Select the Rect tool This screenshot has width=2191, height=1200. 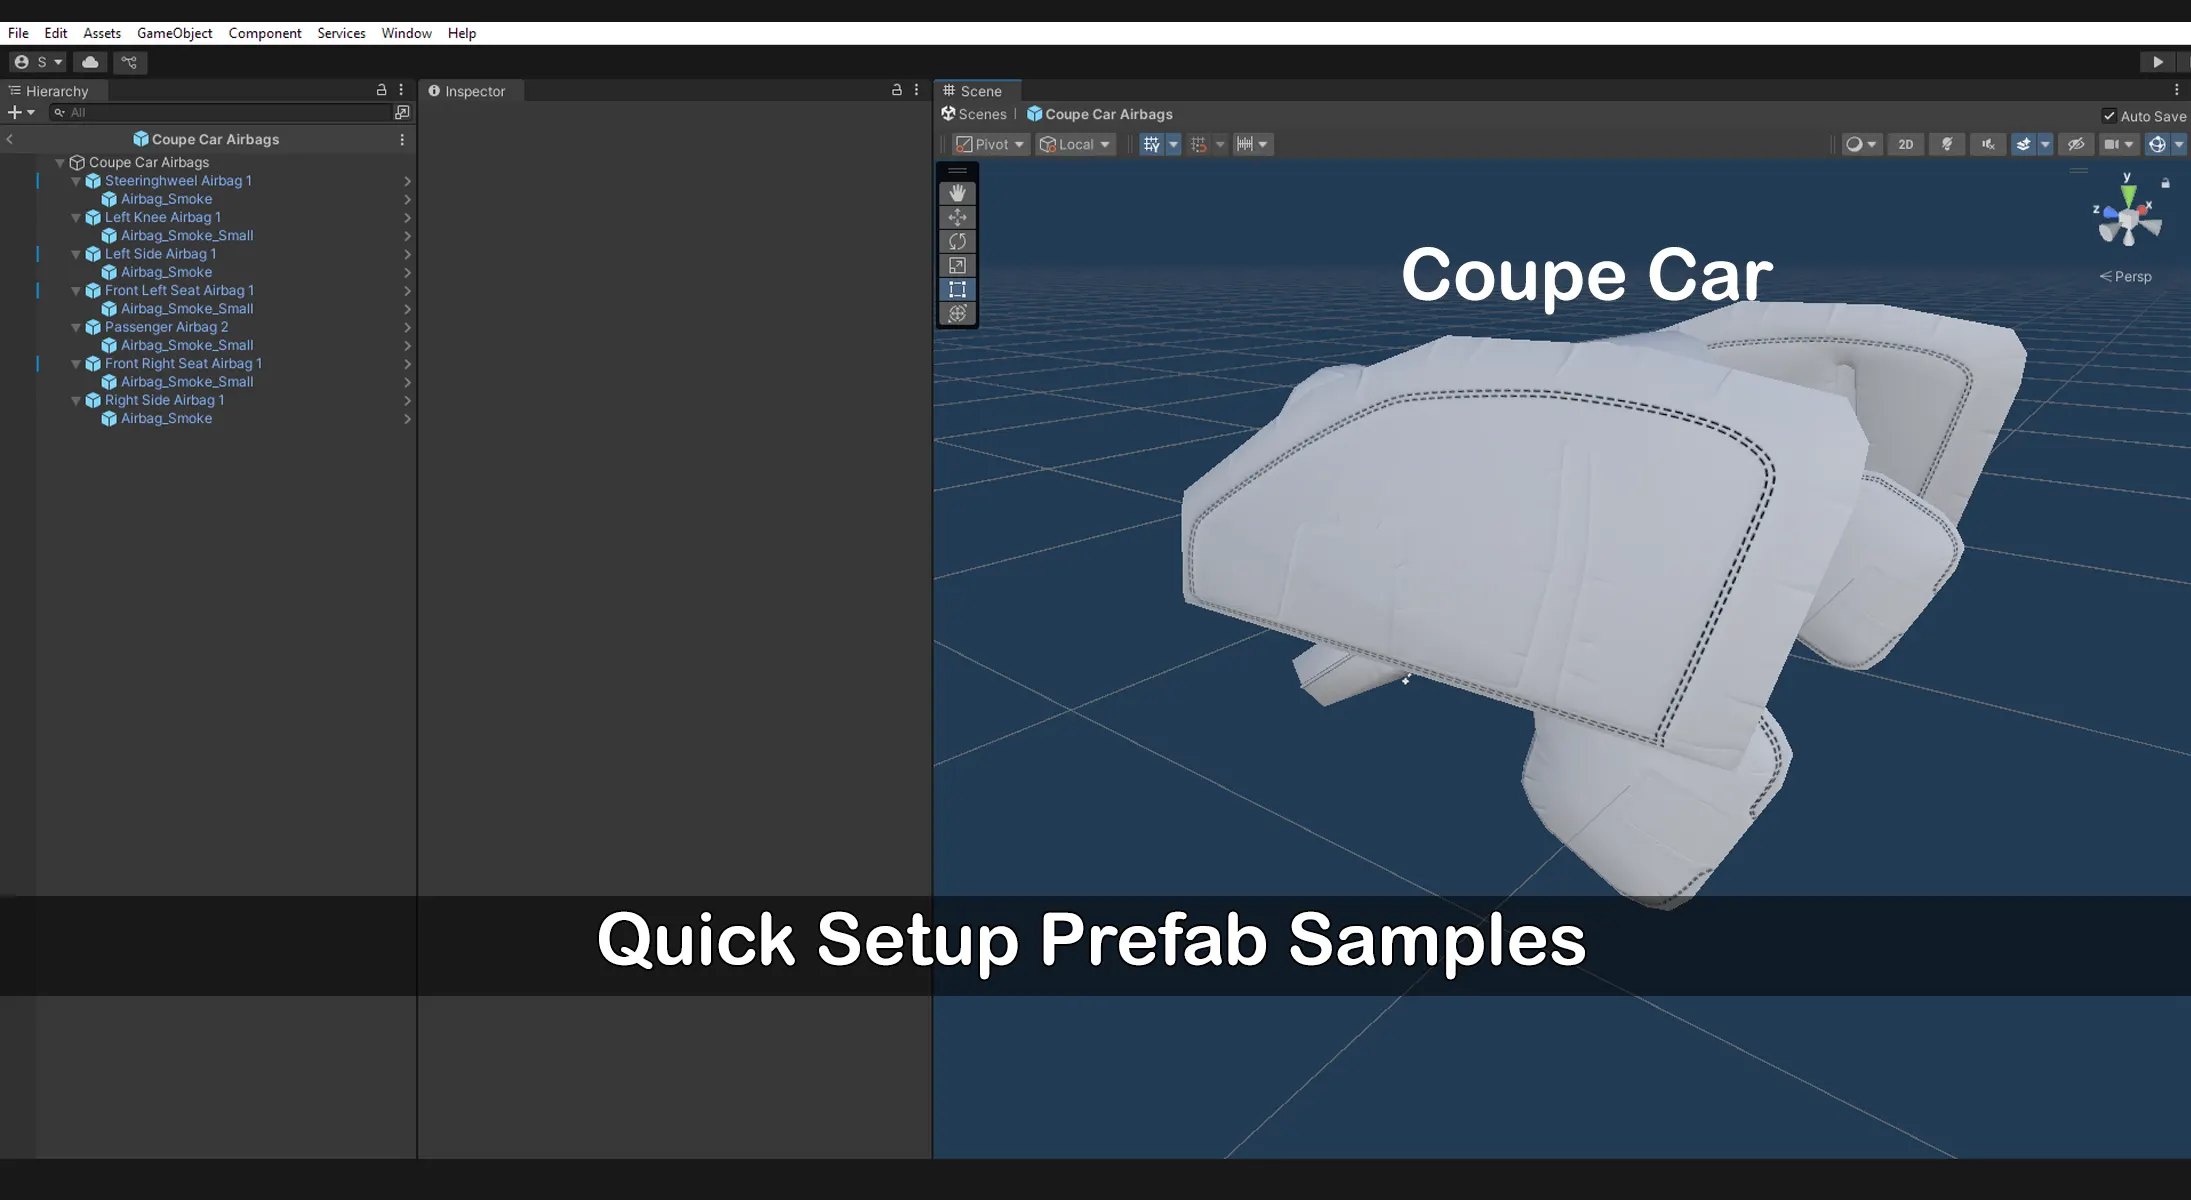pyautogui.click(x=957, y=289)
